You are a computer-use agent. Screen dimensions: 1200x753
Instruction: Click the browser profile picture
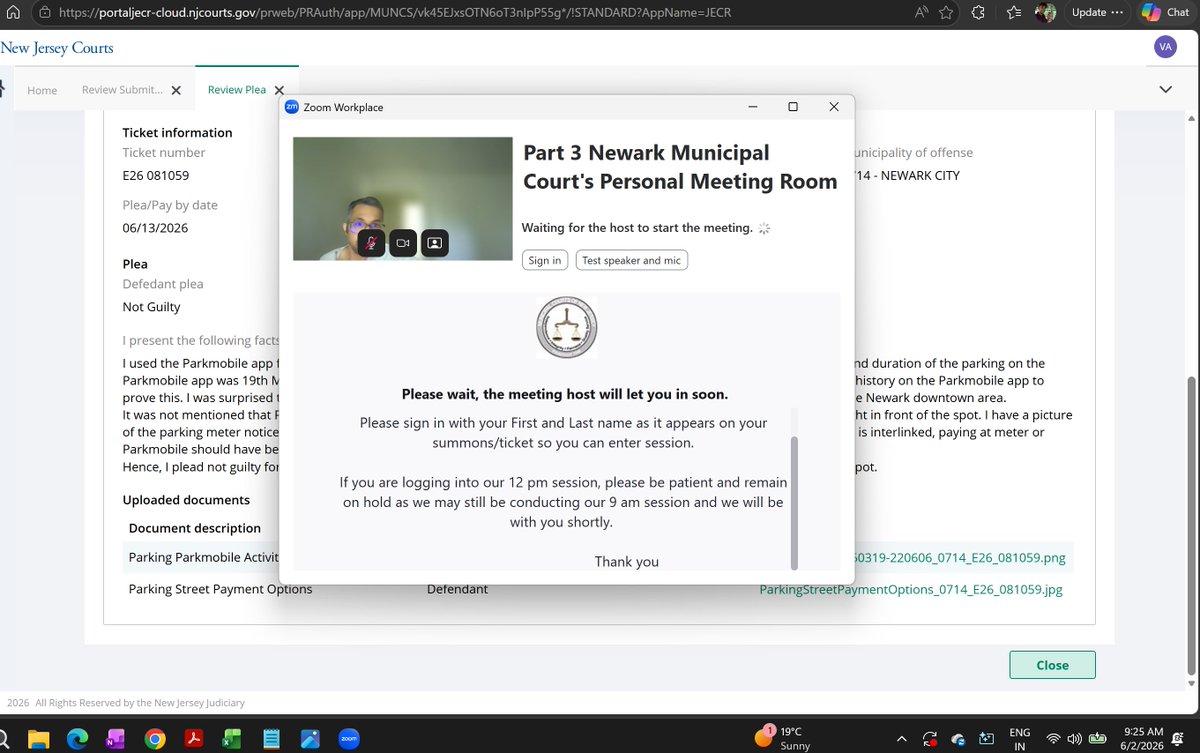[1045, 13]
